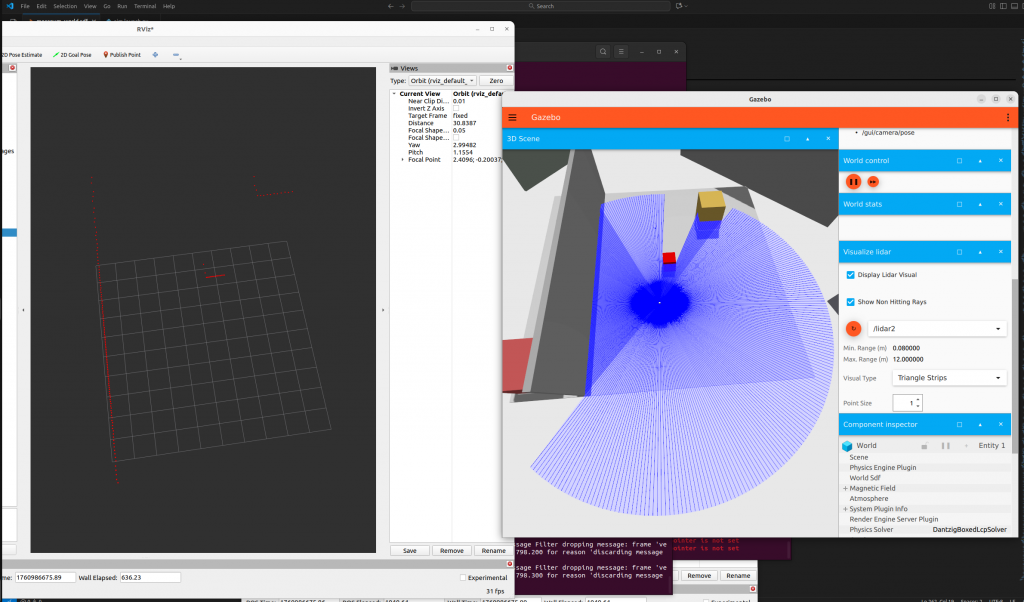Select the 2D Goal Pose tool
Screen dimensions: 1024x602
coord(71,55)
